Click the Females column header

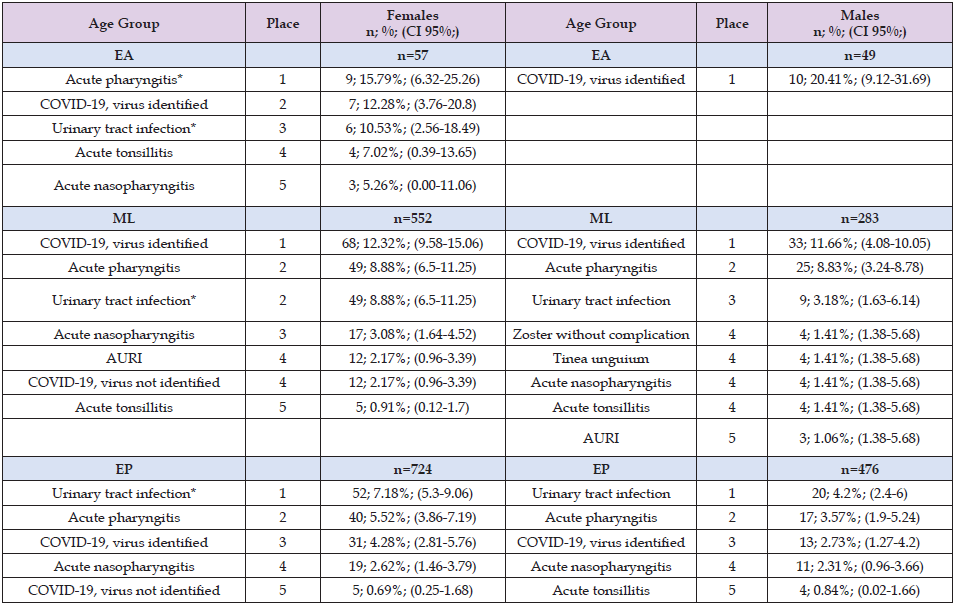[x=412, y=23]
